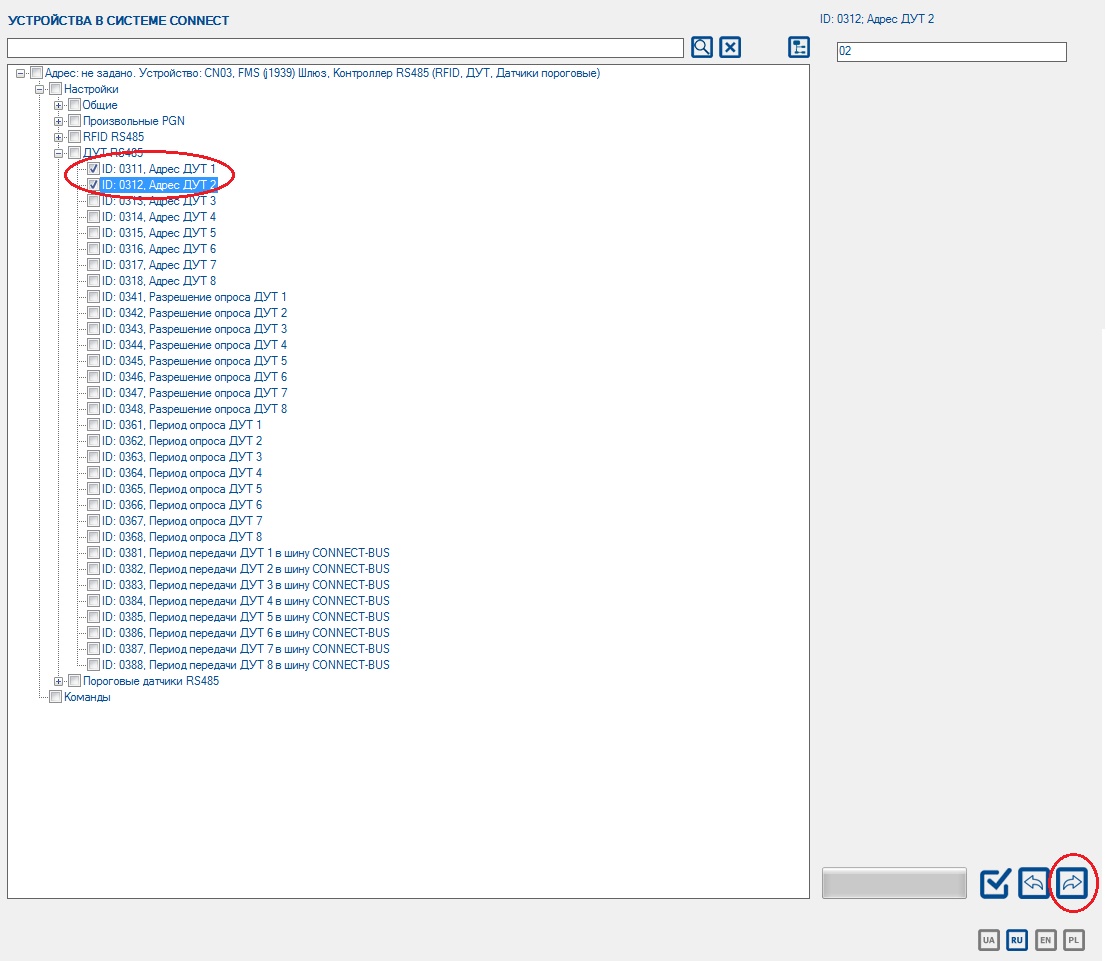Switch language to UA
The image size is (1106, 961).
989,940
